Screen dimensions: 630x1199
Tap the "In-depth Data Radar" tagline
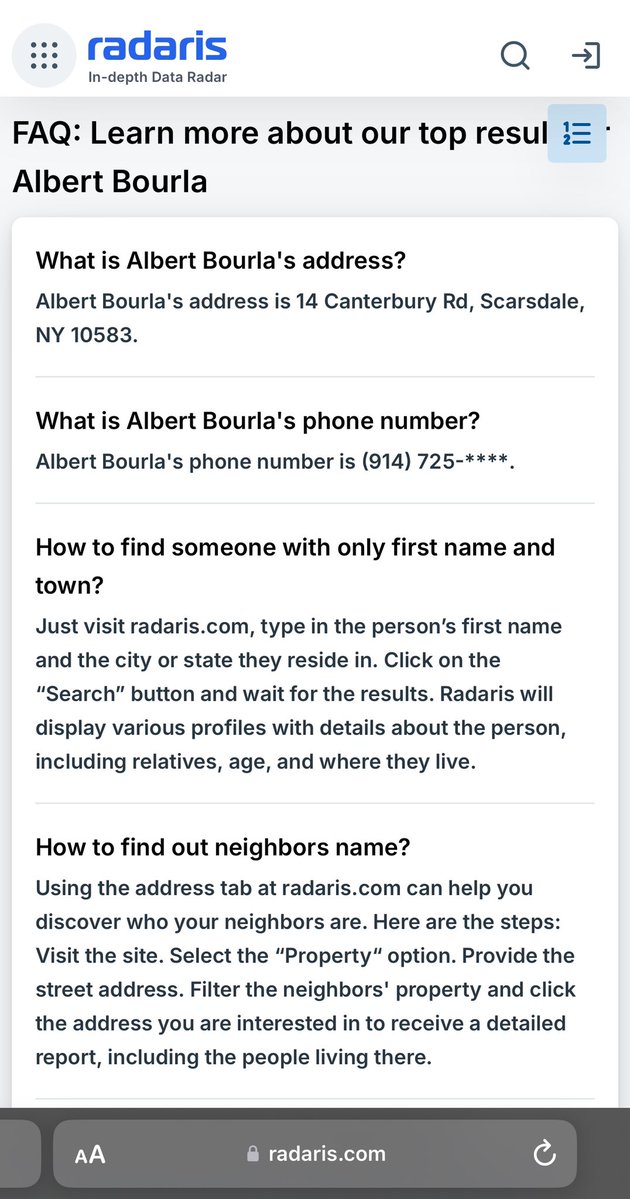157,78
